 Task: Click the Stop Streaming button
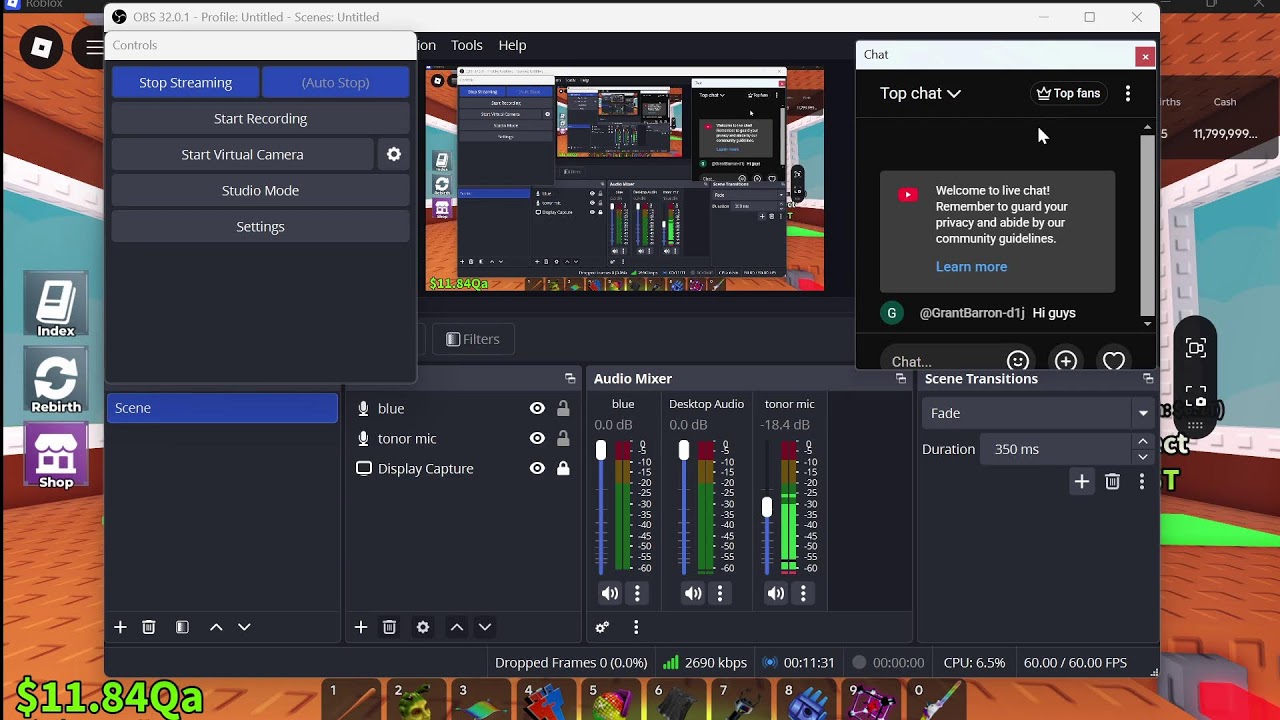tap(186, 82)
